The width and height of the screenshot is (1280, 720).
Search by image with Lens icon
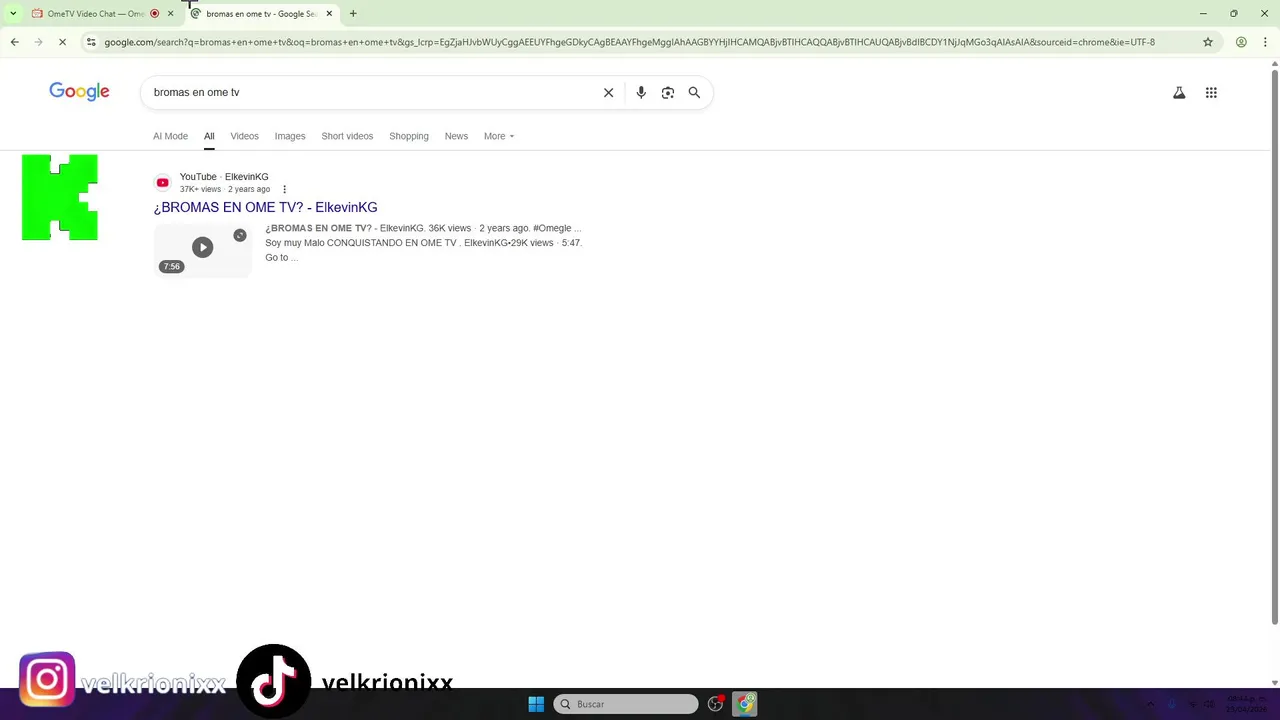[668, 92]
